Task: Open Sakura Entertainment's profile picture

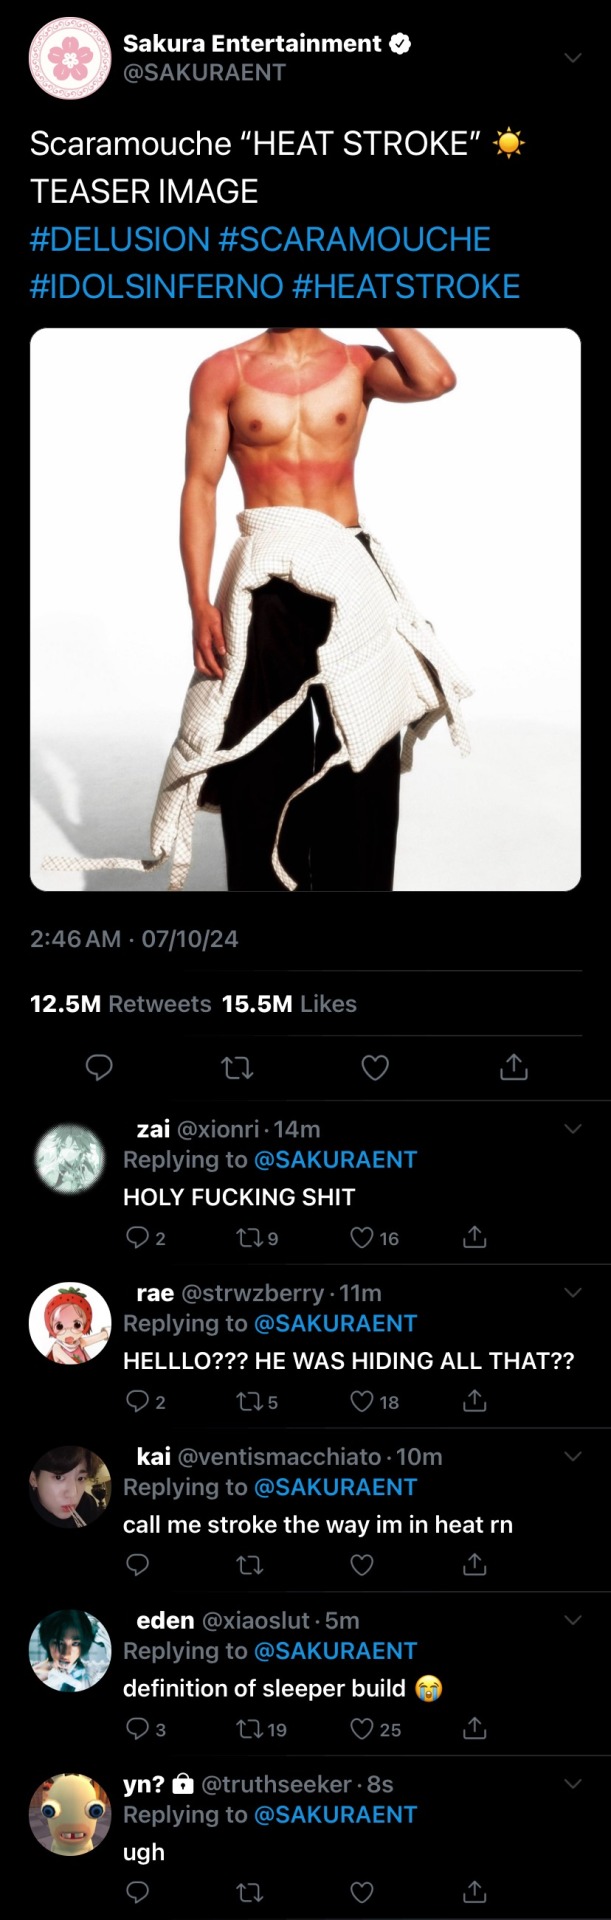Action: coord(69,58)
